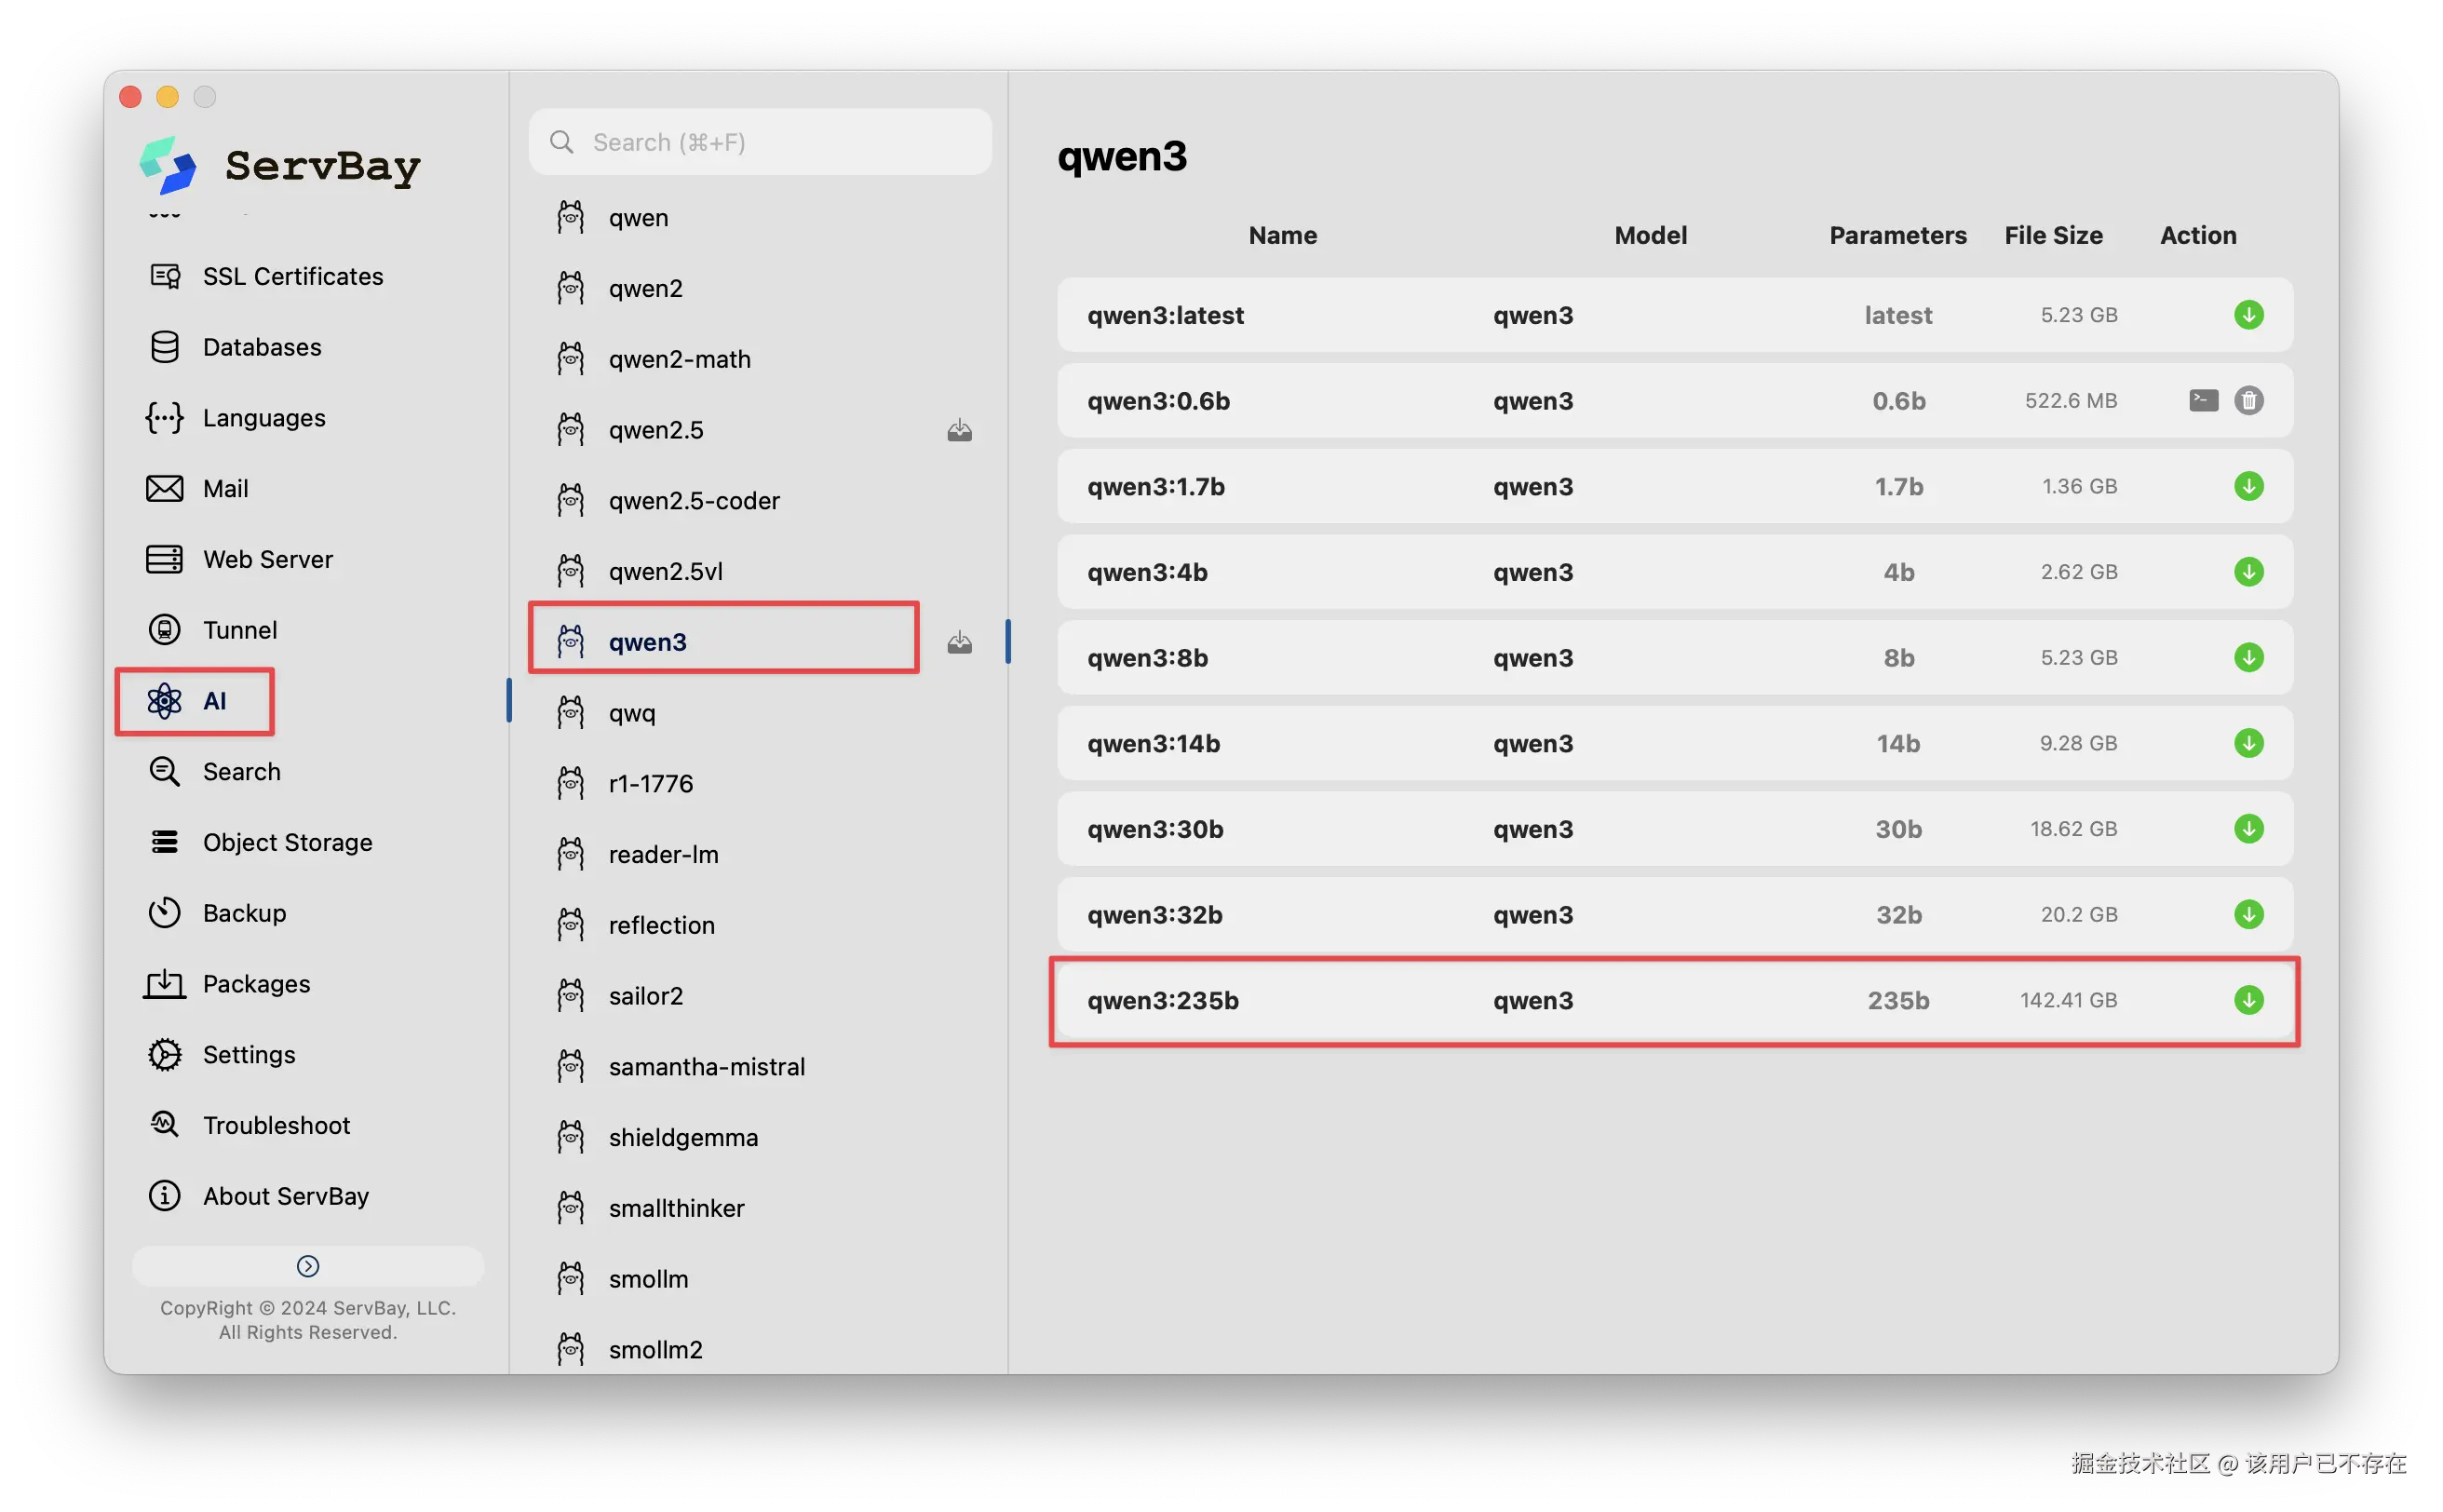Choose the reader-lm model entry
This screenshot has height=1512, width=2443.
663,855
